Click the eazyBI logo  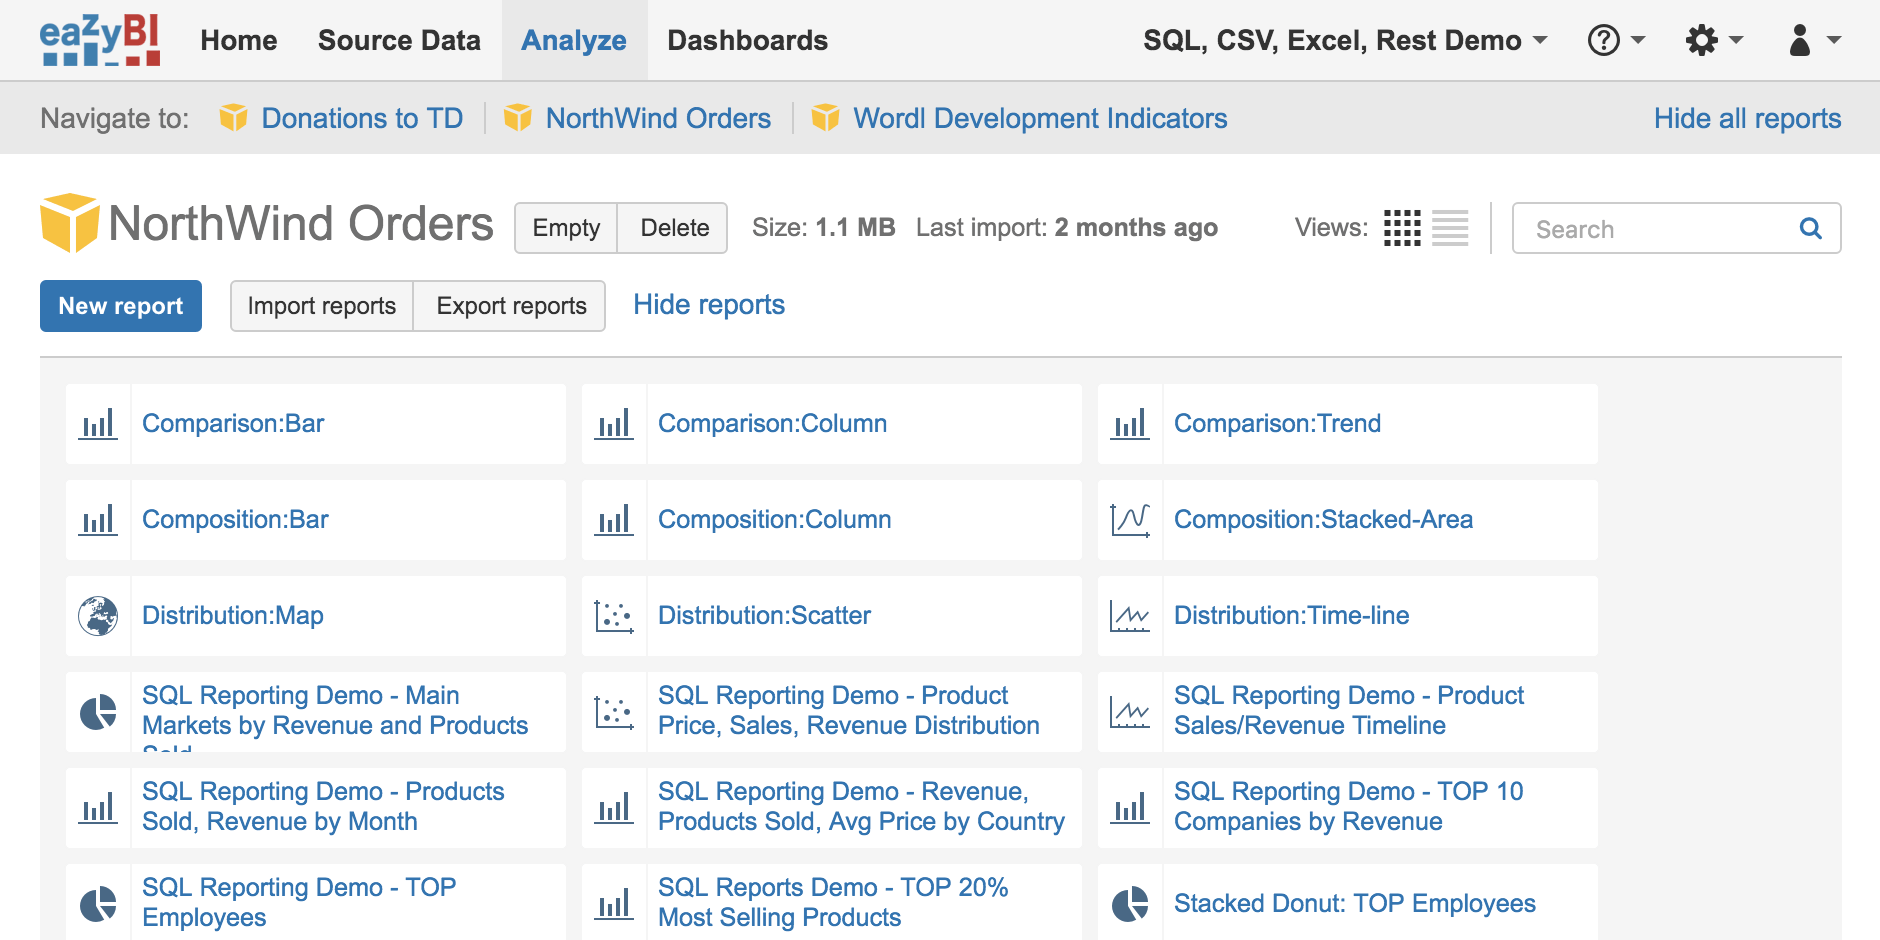(100, 40)
